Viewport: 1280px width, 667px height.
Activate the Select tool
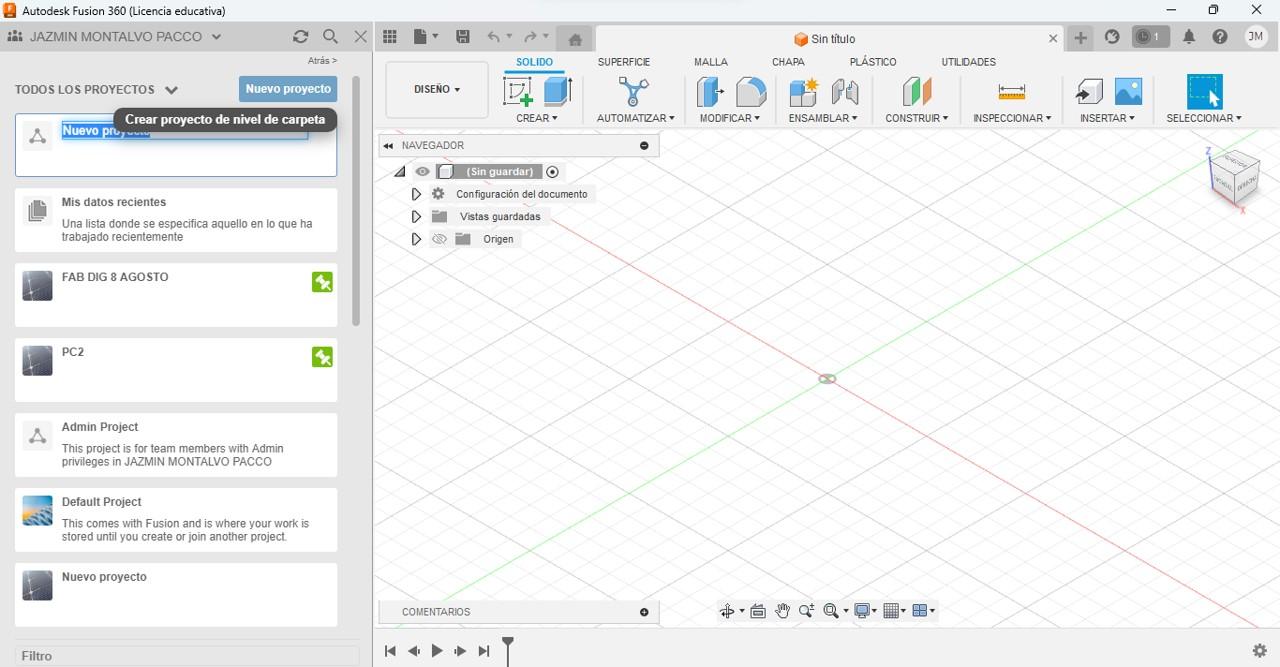pos(1204,92)
